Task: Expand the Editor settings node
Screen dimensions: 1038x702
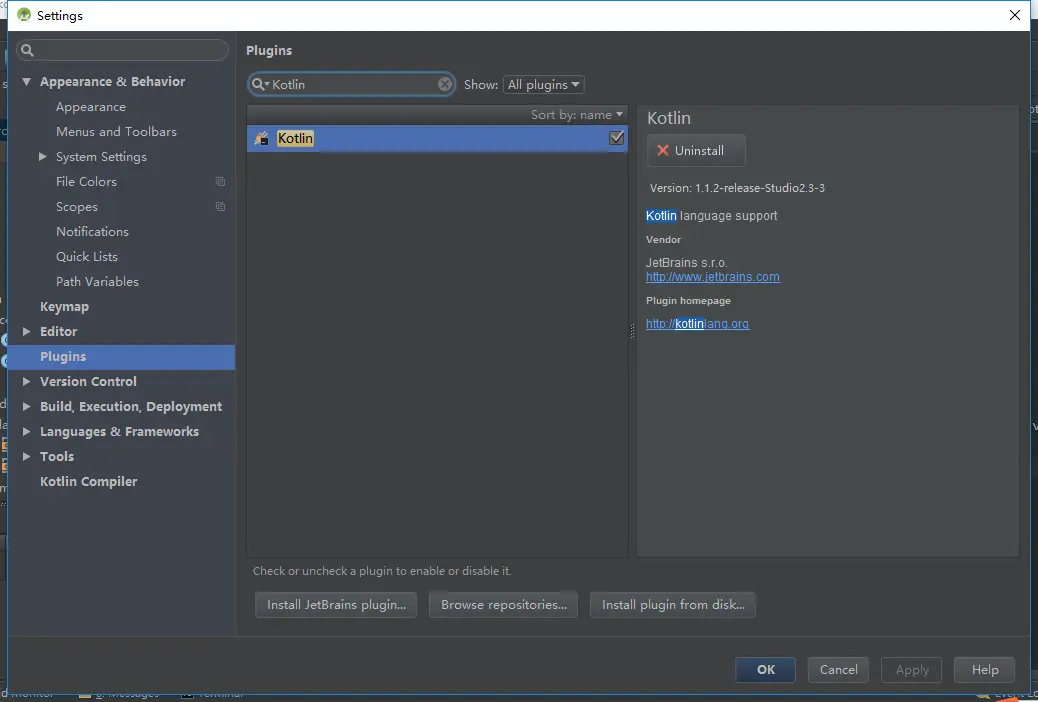Action: click(x=26, y=331)
